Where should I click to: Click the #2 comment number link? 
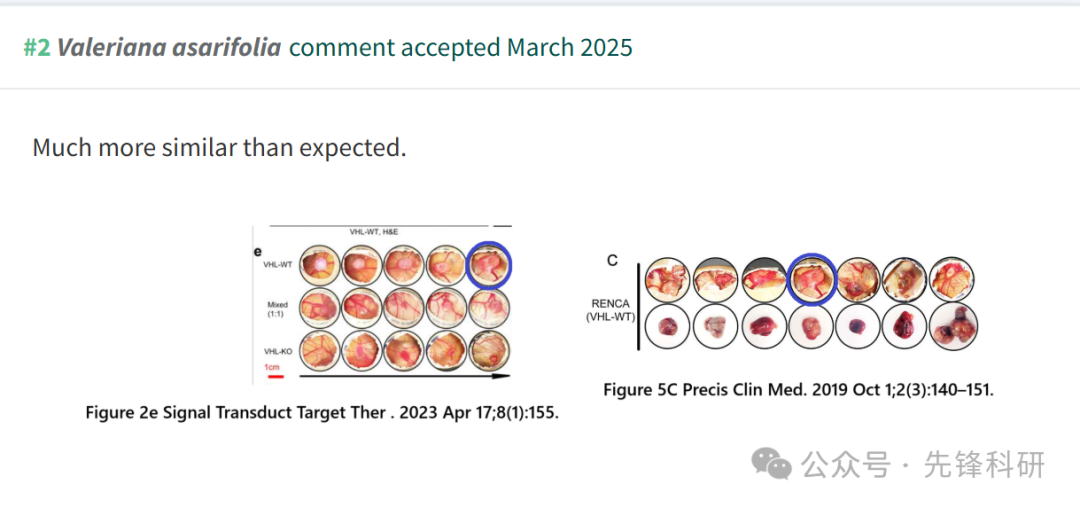(37, 47)
